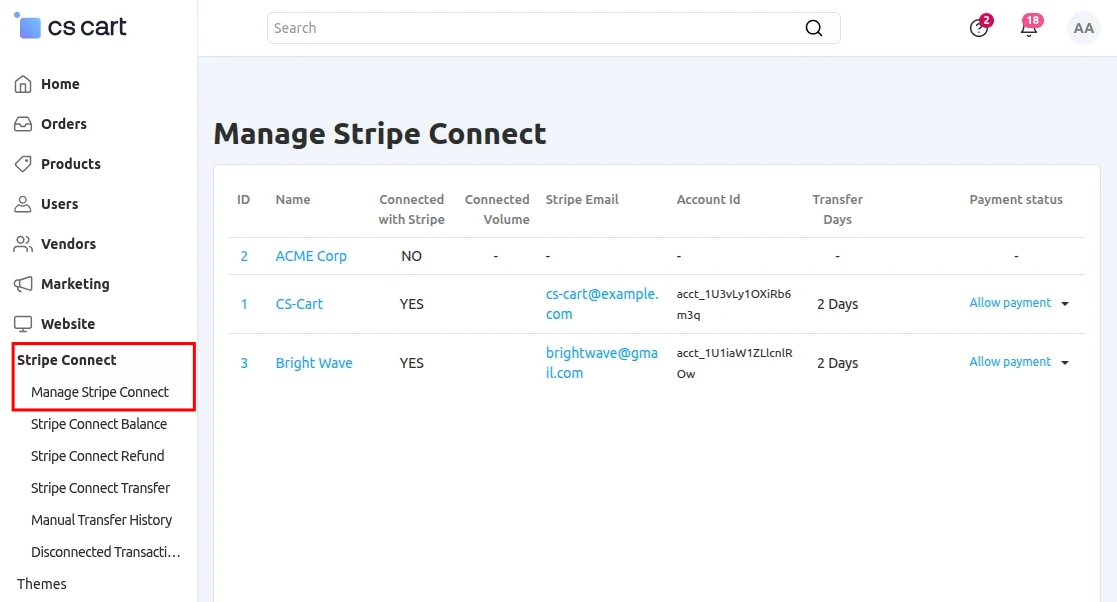Click the ACME Corp vendor link
The height and width of the screenshot is (602, 1117).
tap(311, 256)
